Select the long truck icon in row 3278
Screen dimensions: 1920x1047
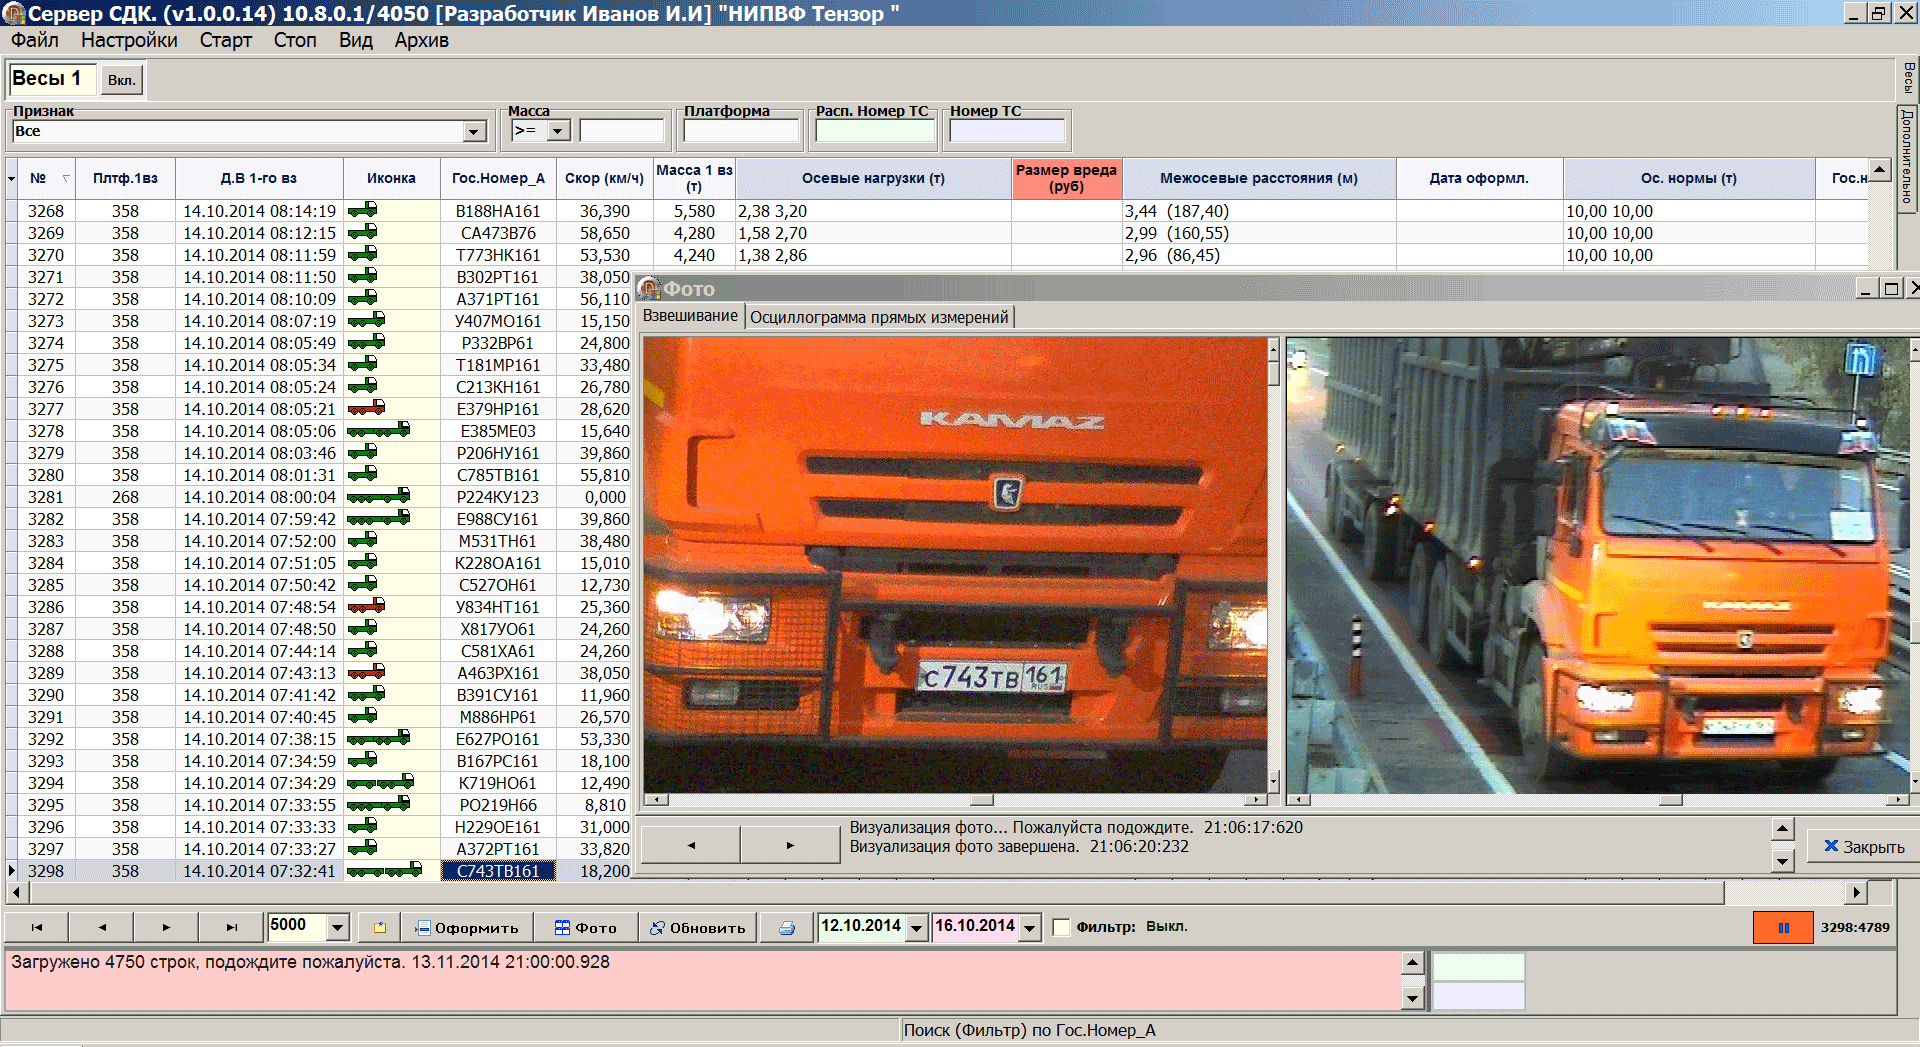coord(378,430)
